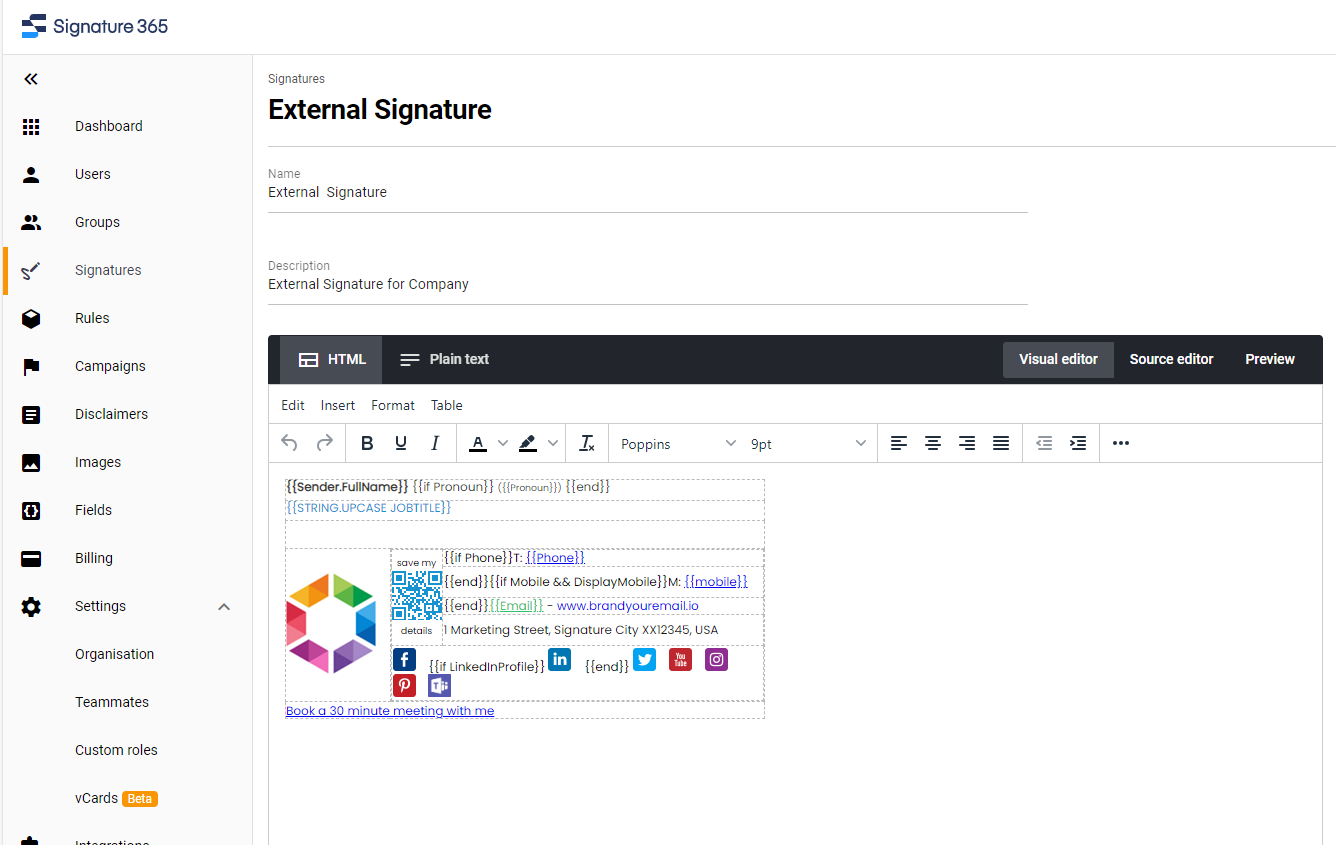Click the Bold formatting icon
Viewport: 1336px width, 845px height.
coord(367,443)
